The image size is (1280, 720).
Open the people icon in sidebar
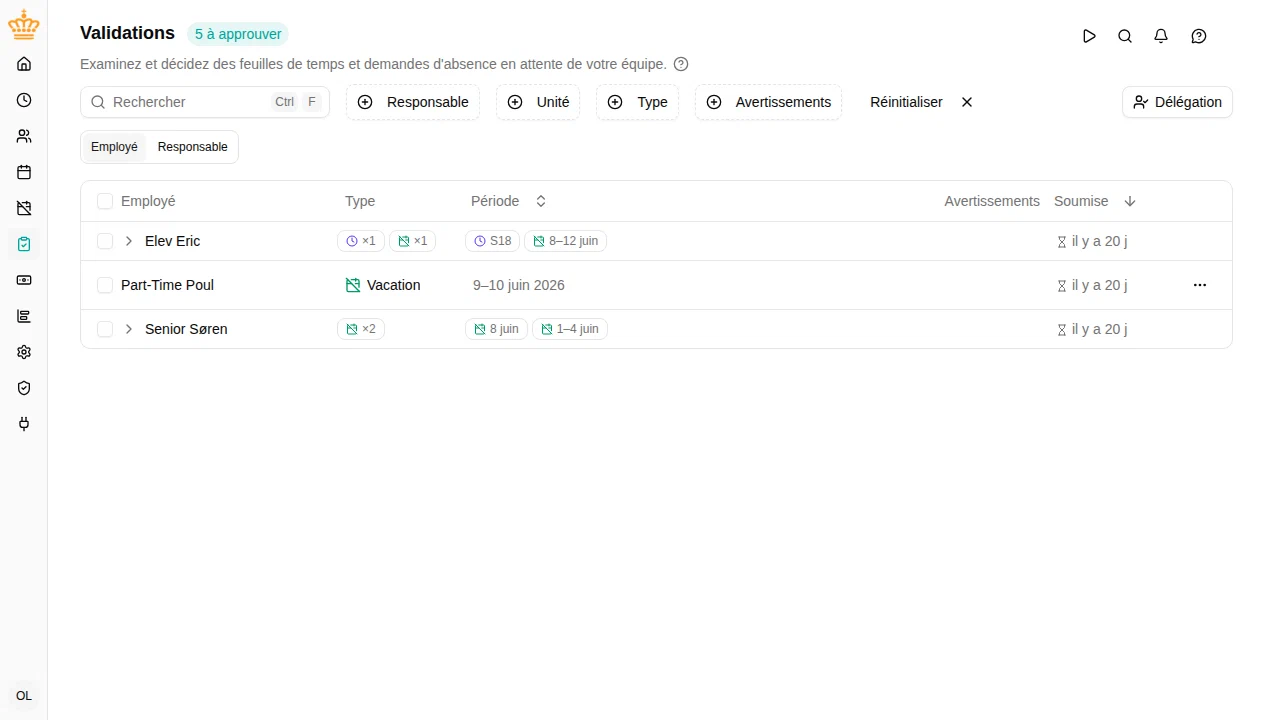click(24, 136)
